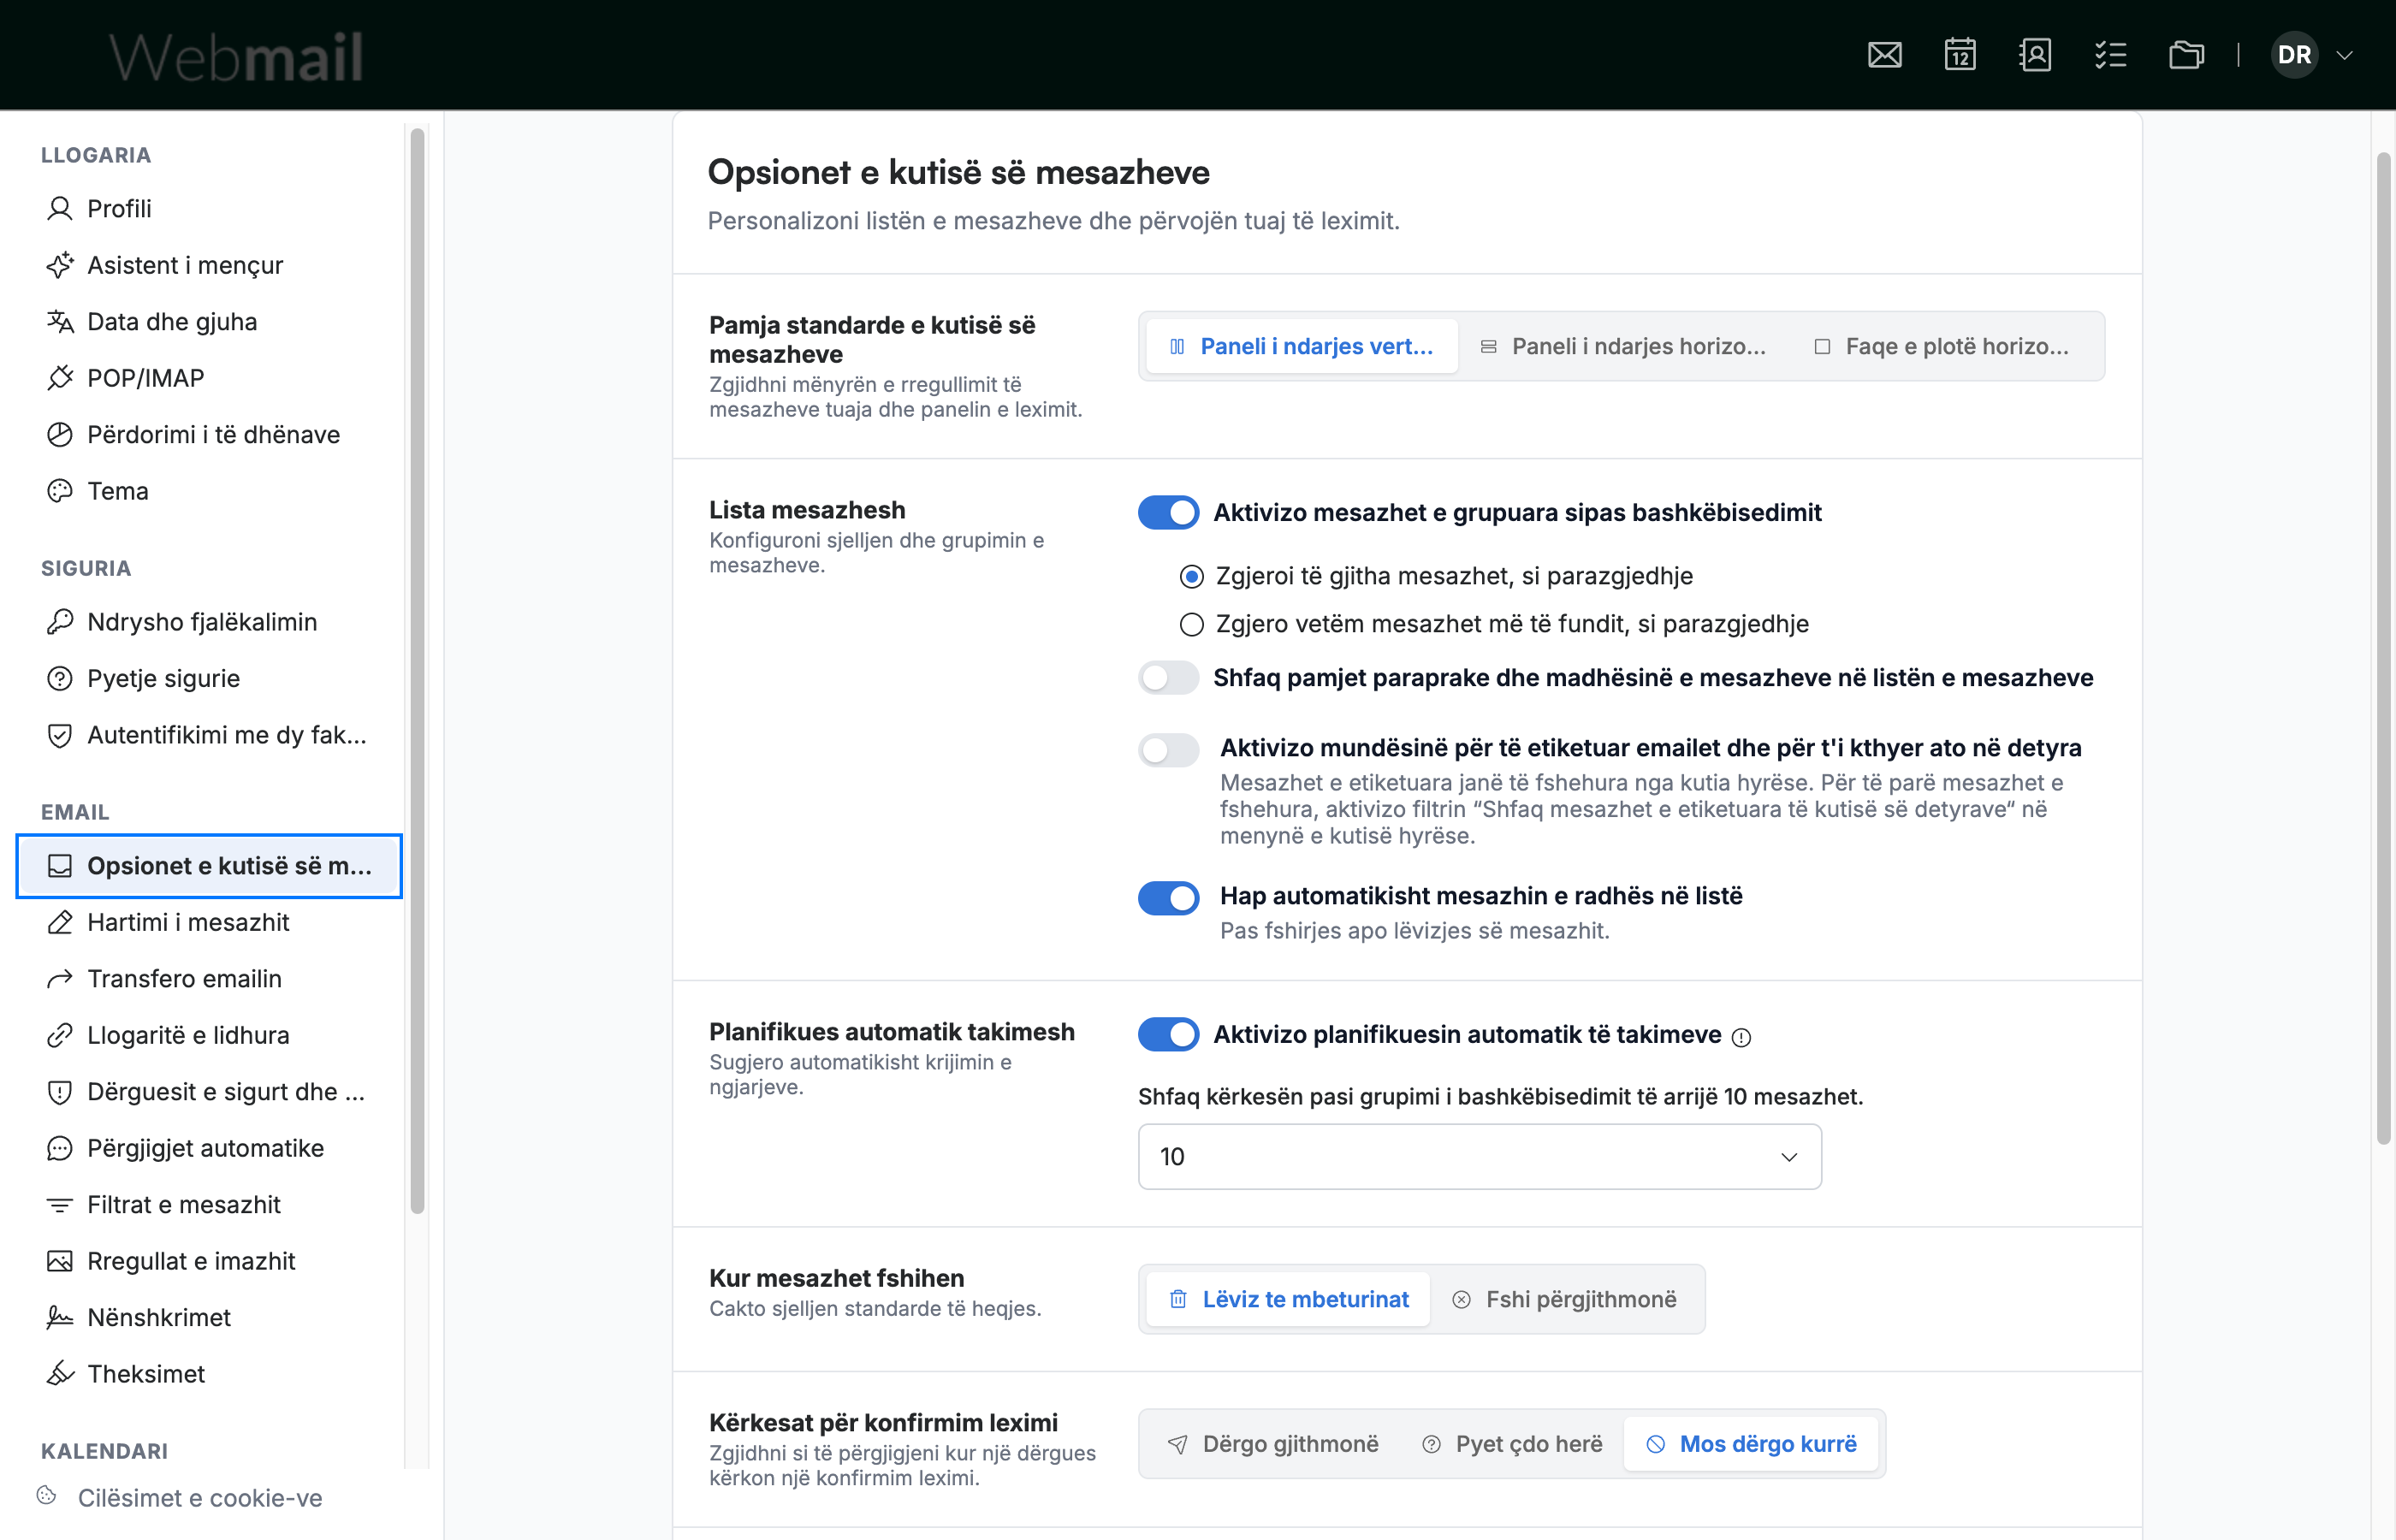Click the Asistent i mençur sparkle icon

click(x=60, y=265)
